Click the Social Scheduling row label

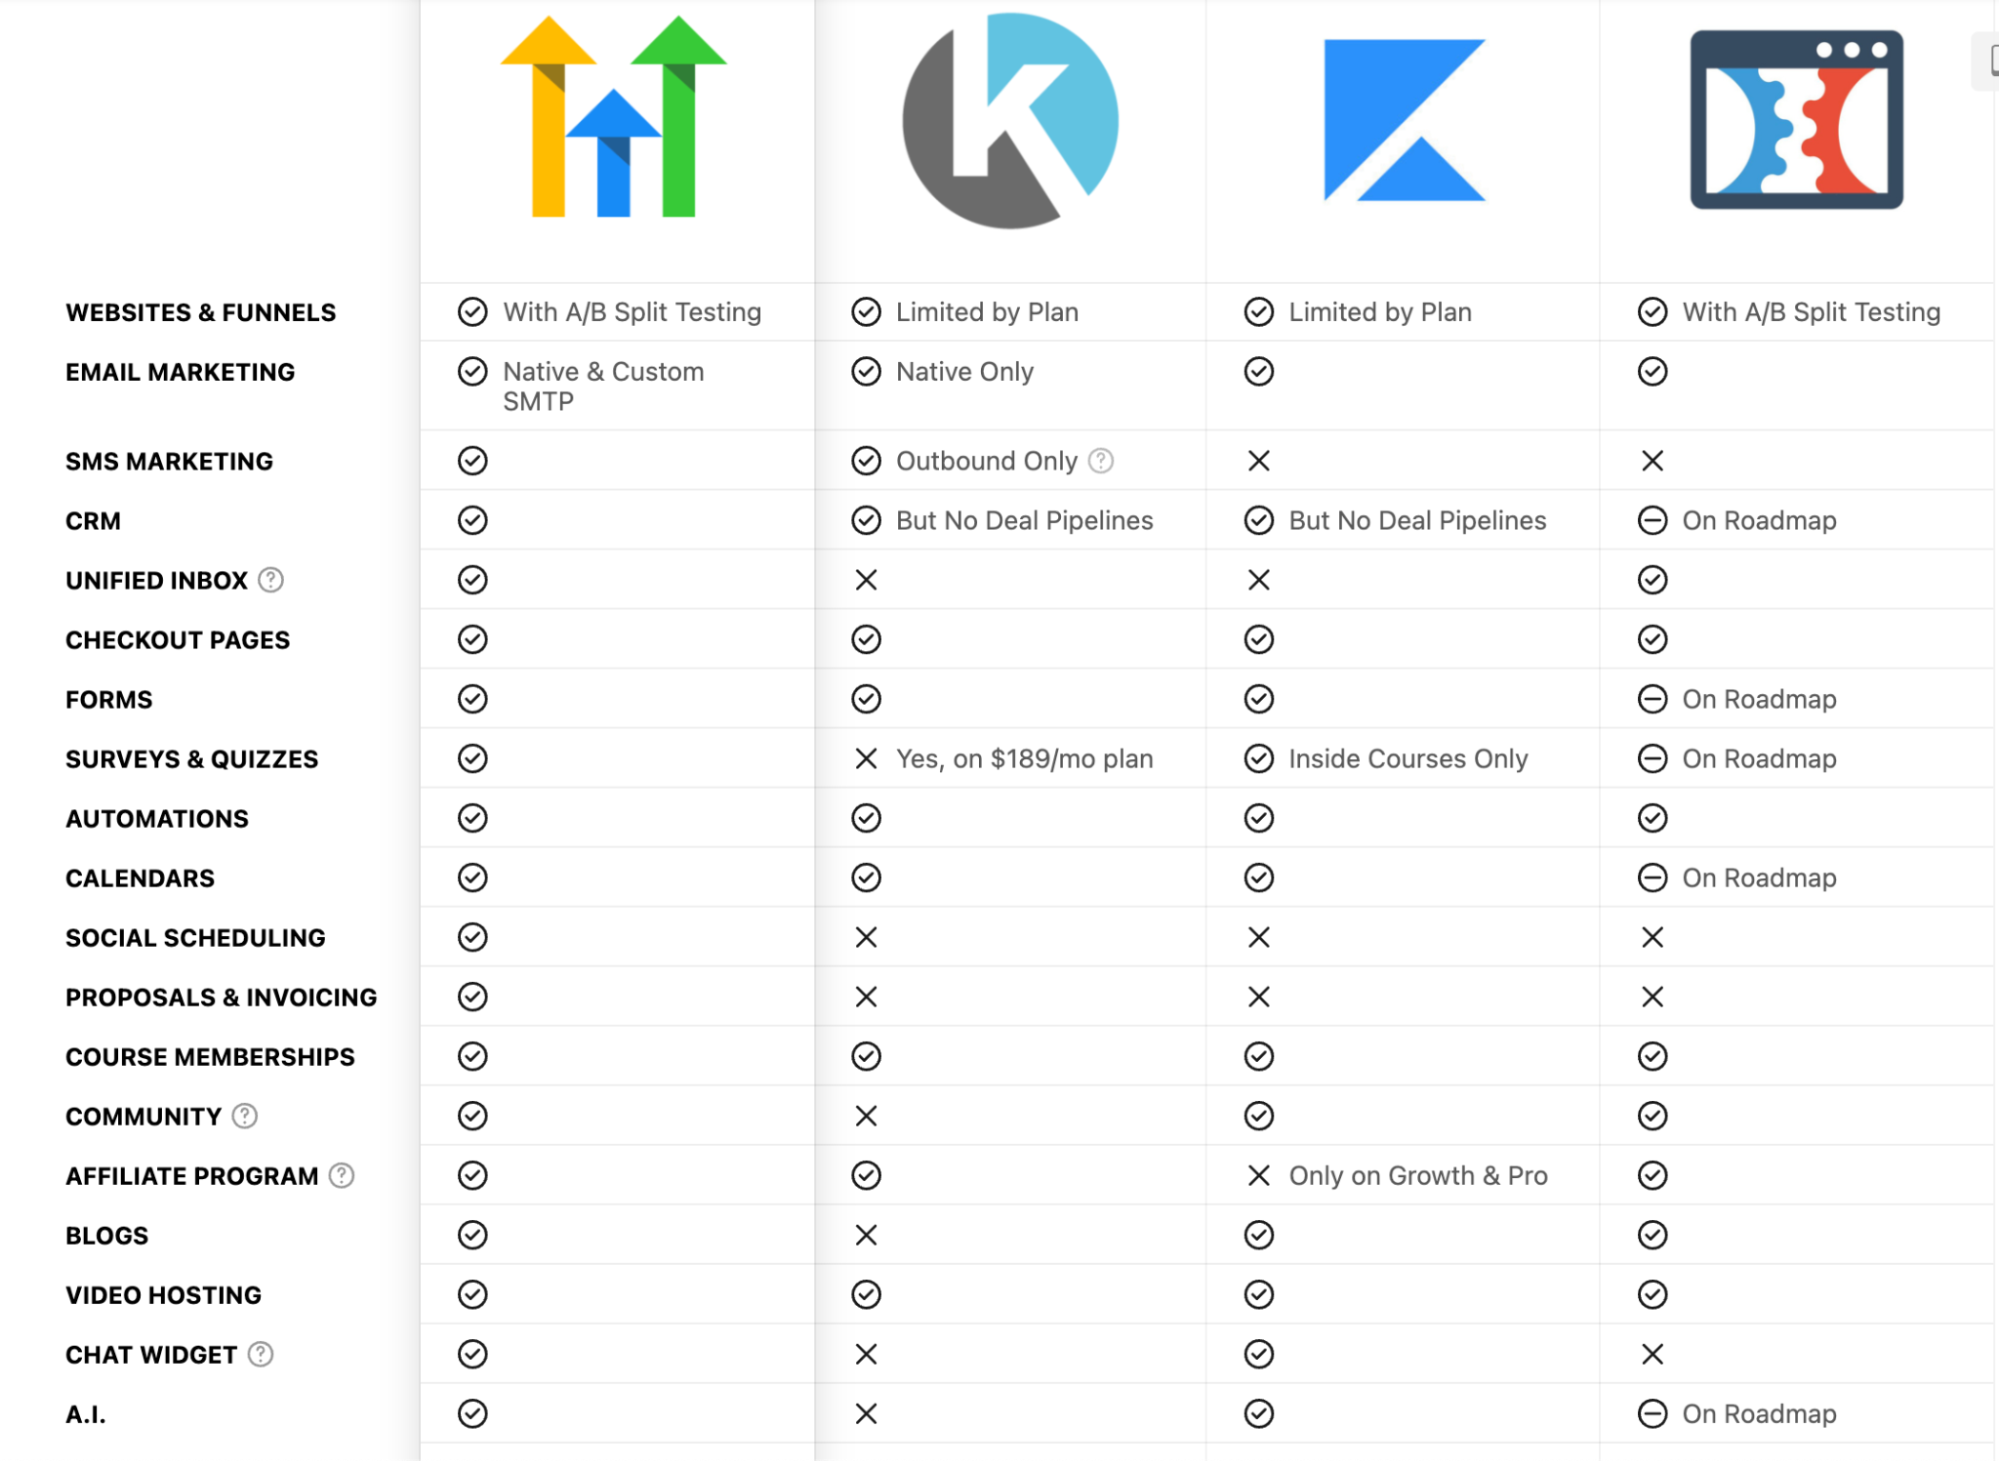[x=195, y=938]
